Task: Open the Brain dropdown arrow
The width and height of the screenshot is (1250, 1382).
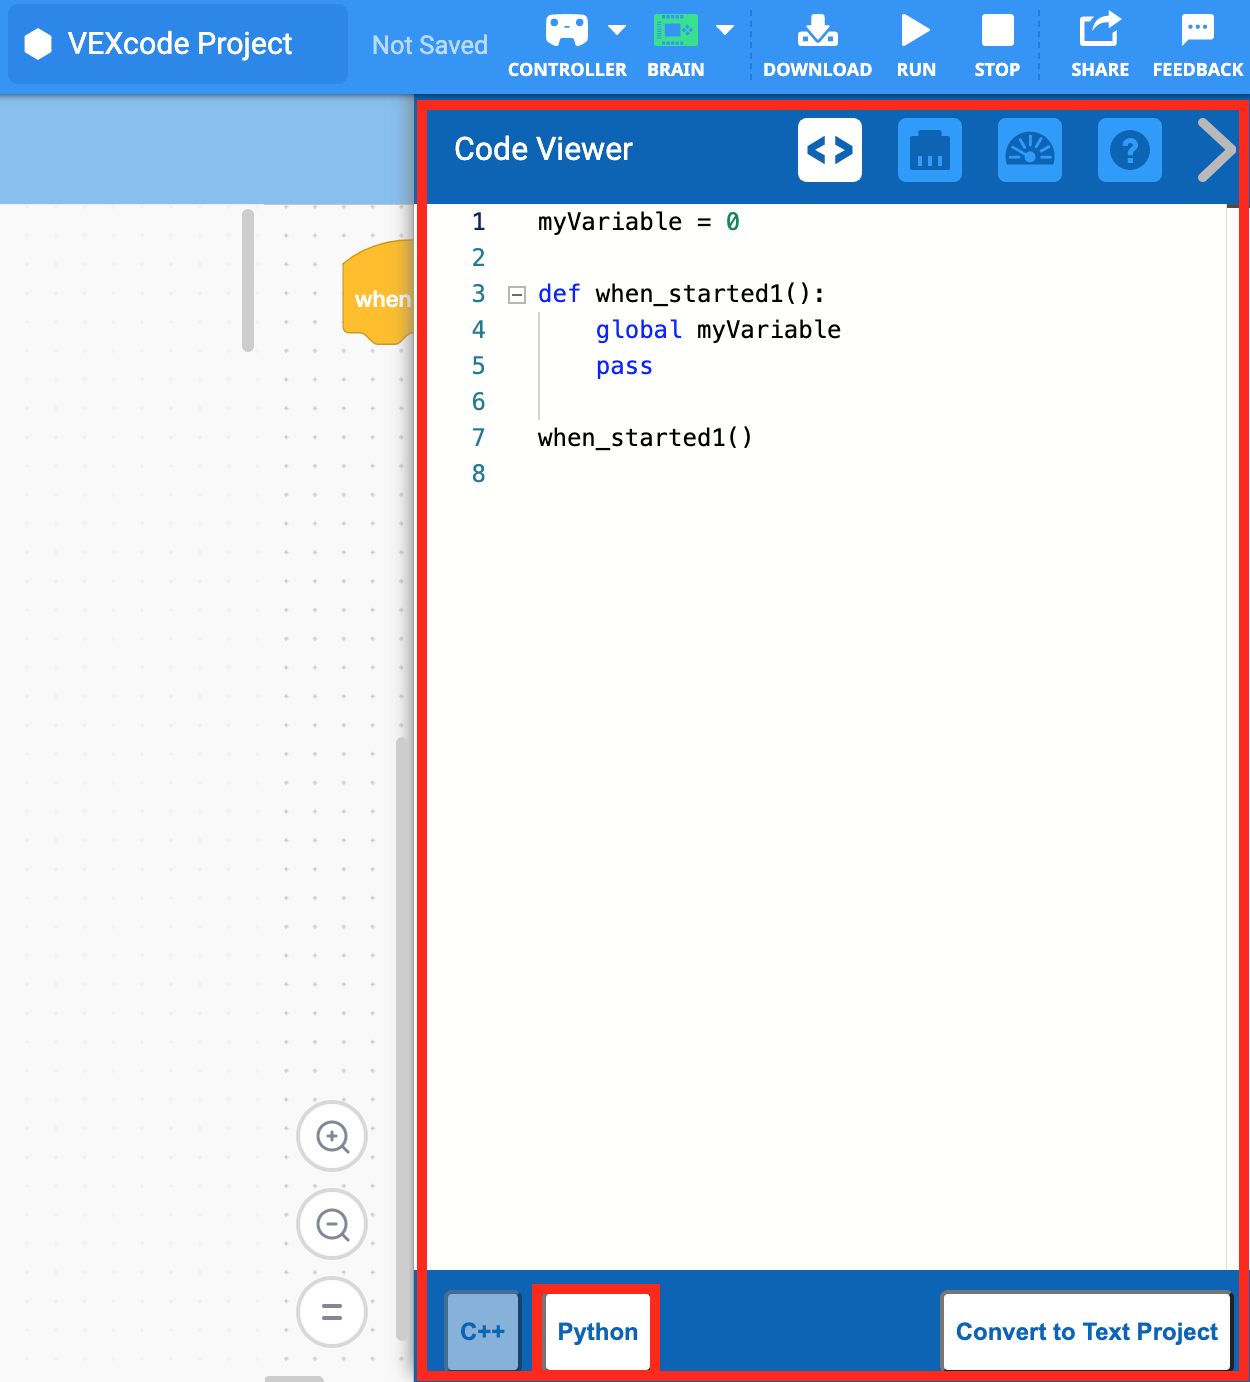Action: pyautogui.click(x=725, y=27)
